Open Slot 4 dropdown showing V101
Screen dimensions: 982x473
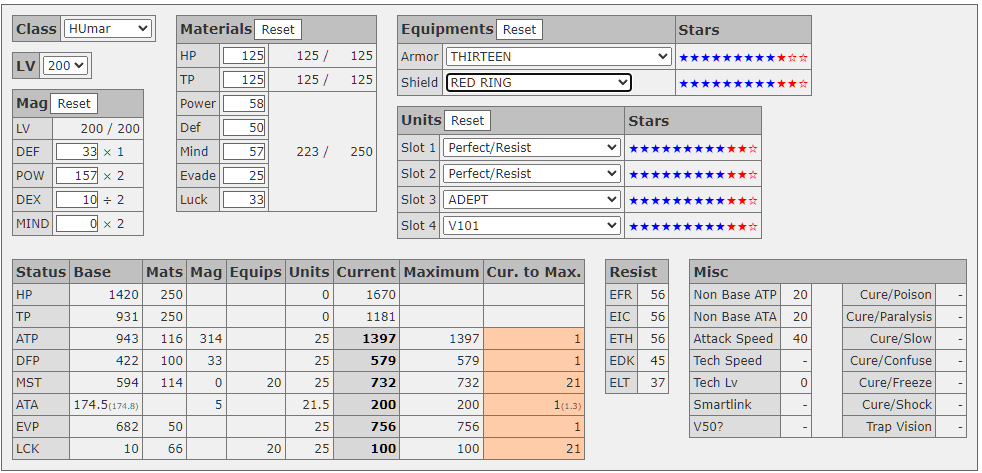click(x=531, y=226)
